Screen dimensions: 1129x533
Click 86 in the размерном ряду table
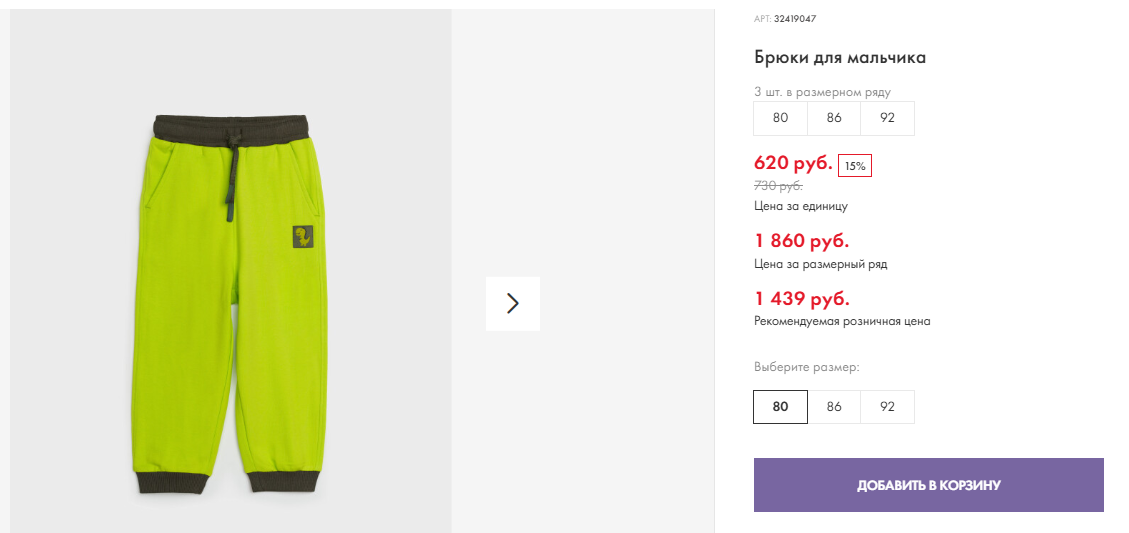click(x=834, y=118)
